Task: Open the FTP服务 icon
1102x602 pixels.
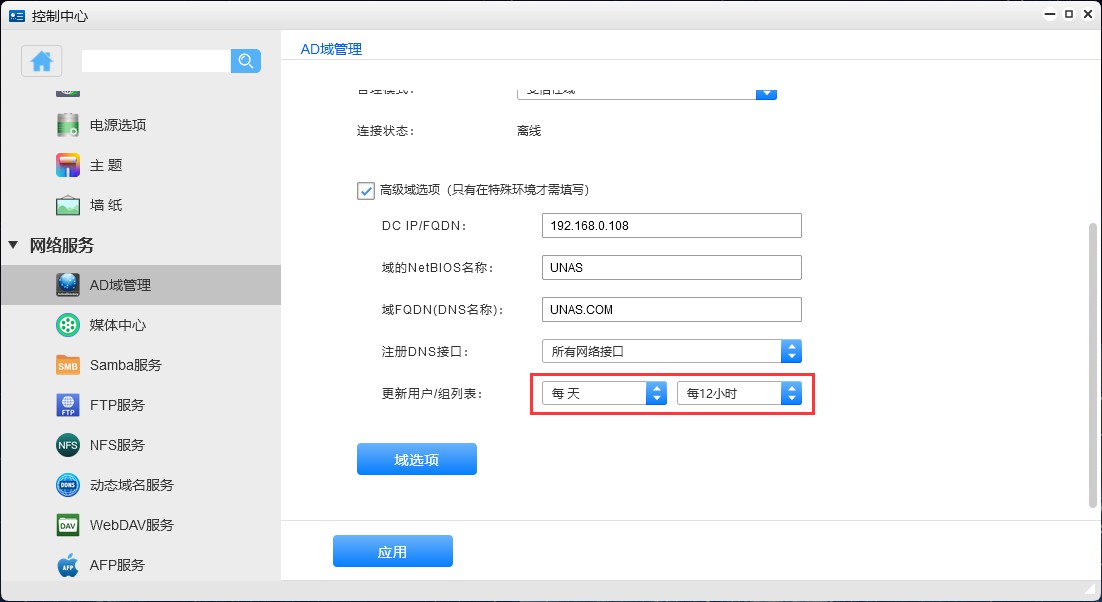Action: pos(68,405)
